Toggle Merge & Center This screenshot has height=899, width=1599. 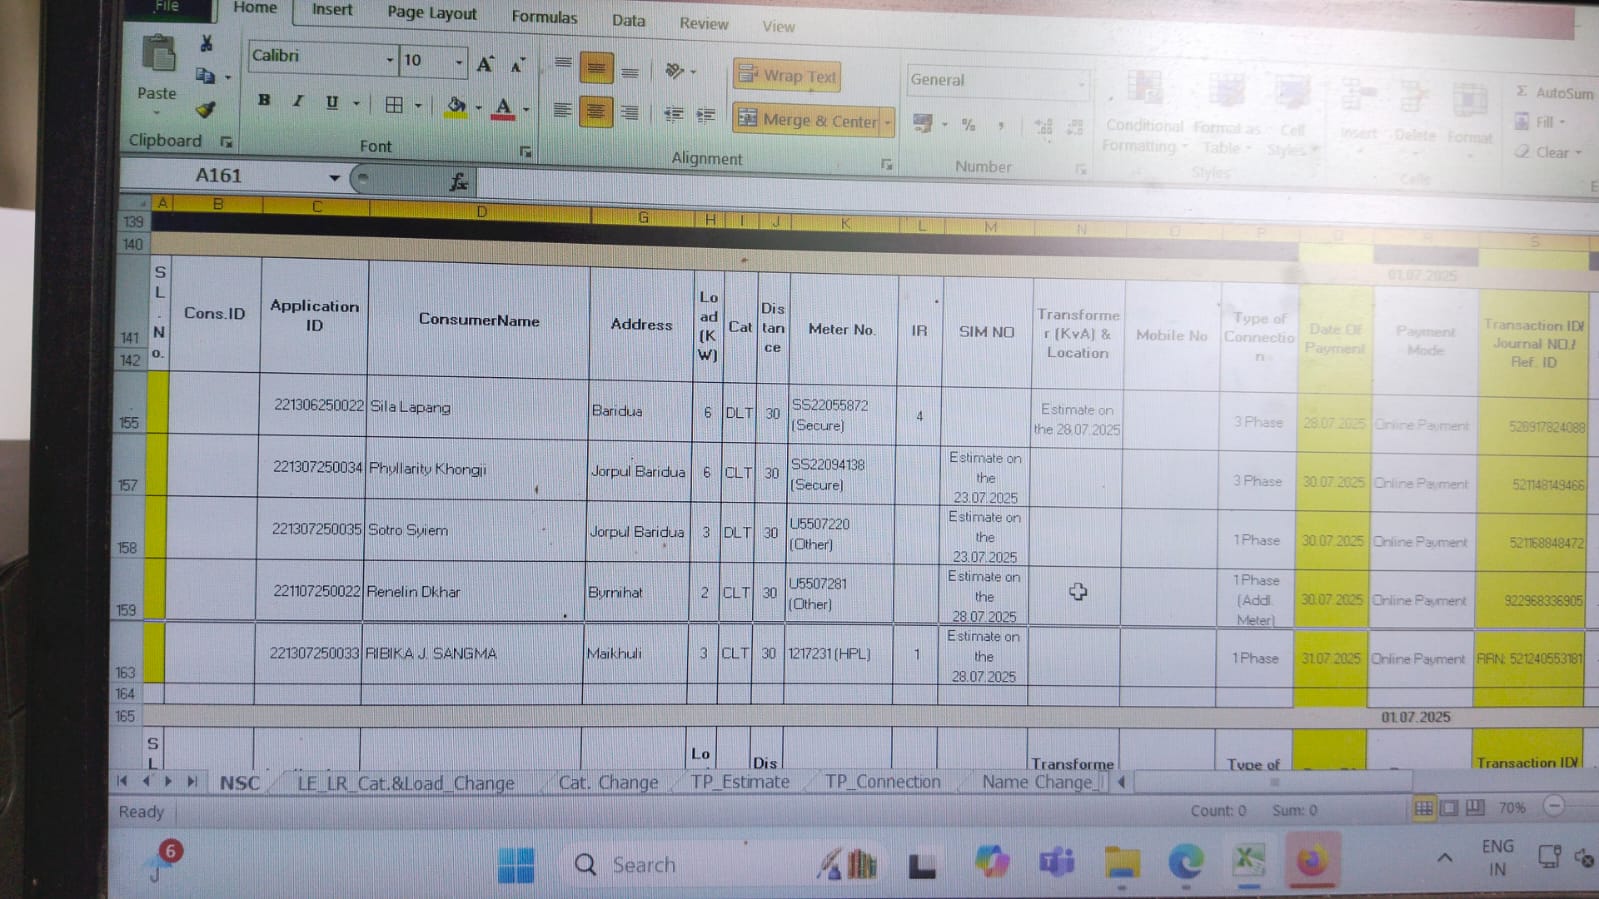pos(808,120)
